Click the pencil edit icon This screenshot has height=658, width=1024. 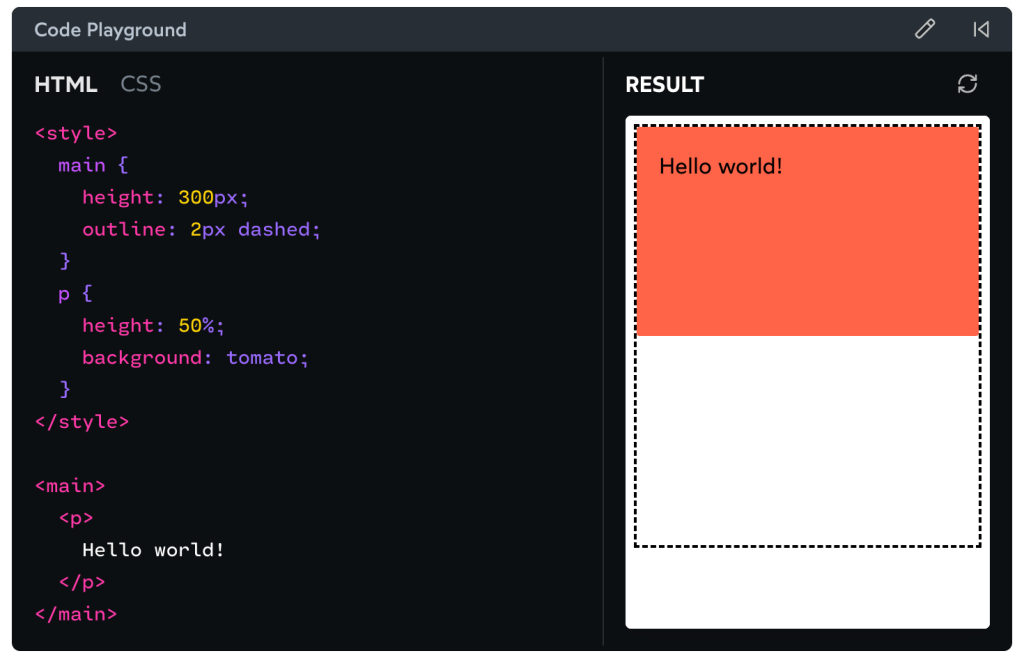(925, 29)
